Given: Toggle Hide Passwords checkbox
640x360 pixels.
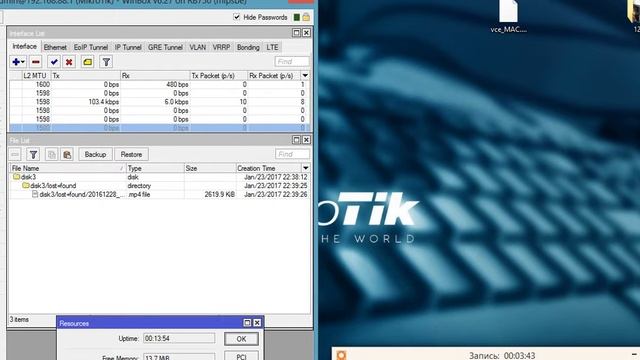Looking at the screenshot, I should tap(236, 17).
